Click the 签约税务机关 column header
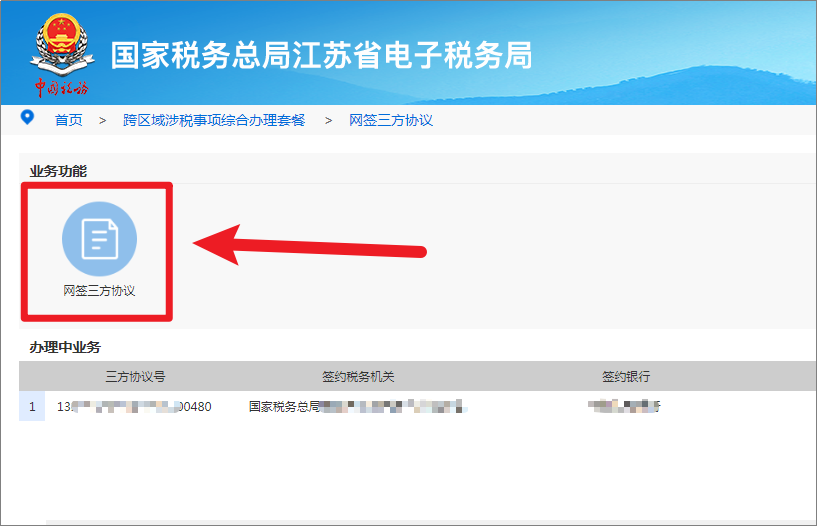The height and width of the screenshot is (527, 818). [358, 376]
